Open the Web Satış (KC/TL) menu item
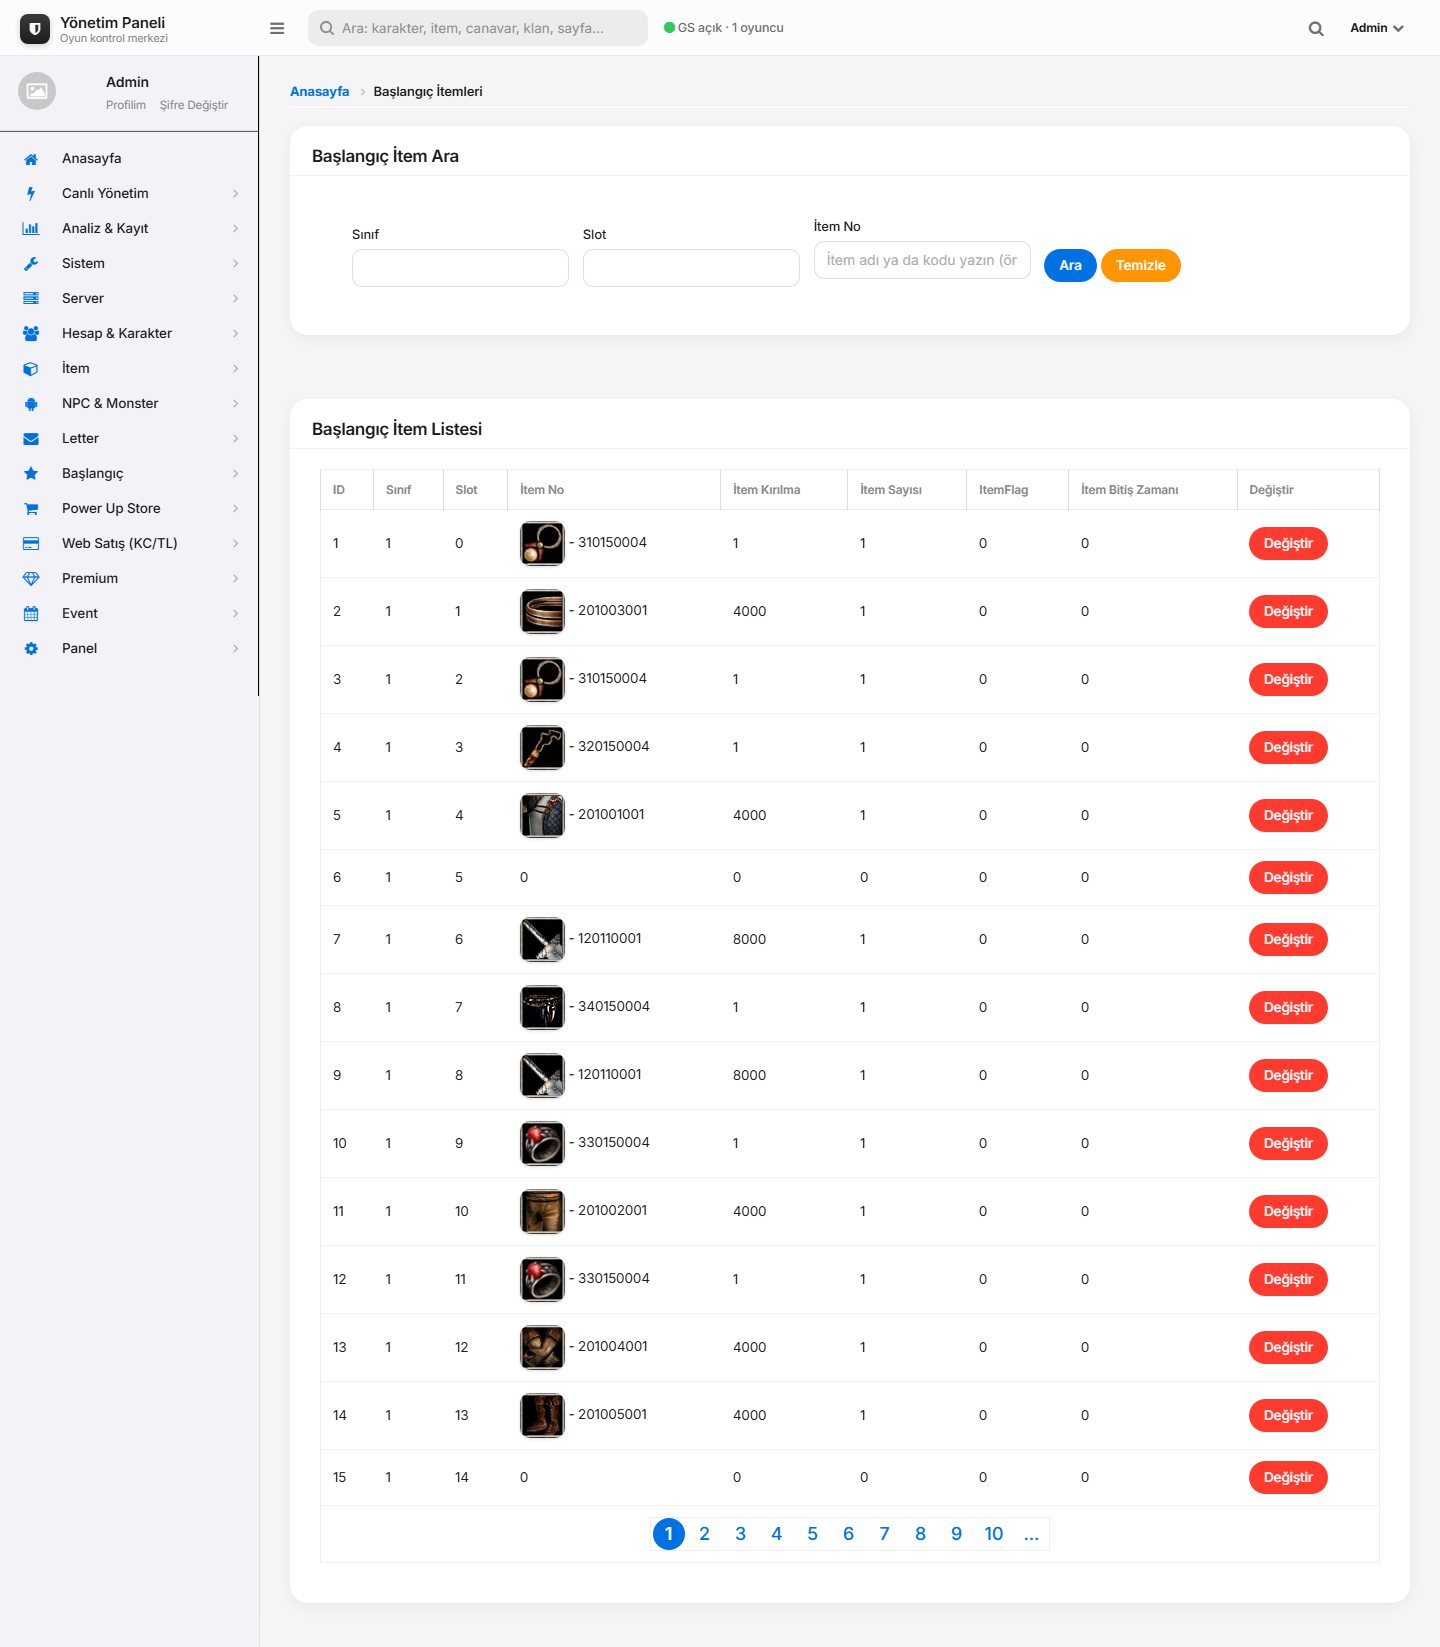This screenshot has width=1440, height=1647. point(130,544)
